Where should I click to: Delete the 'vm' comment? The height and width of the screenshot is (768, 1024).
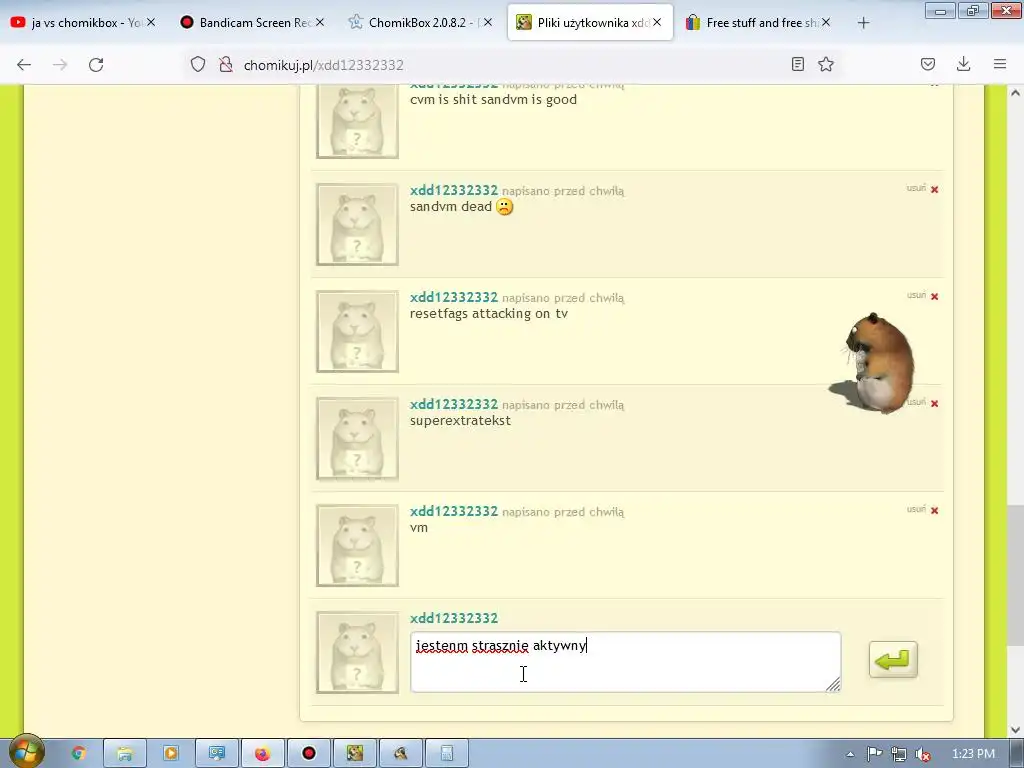(x=935, y=511)
